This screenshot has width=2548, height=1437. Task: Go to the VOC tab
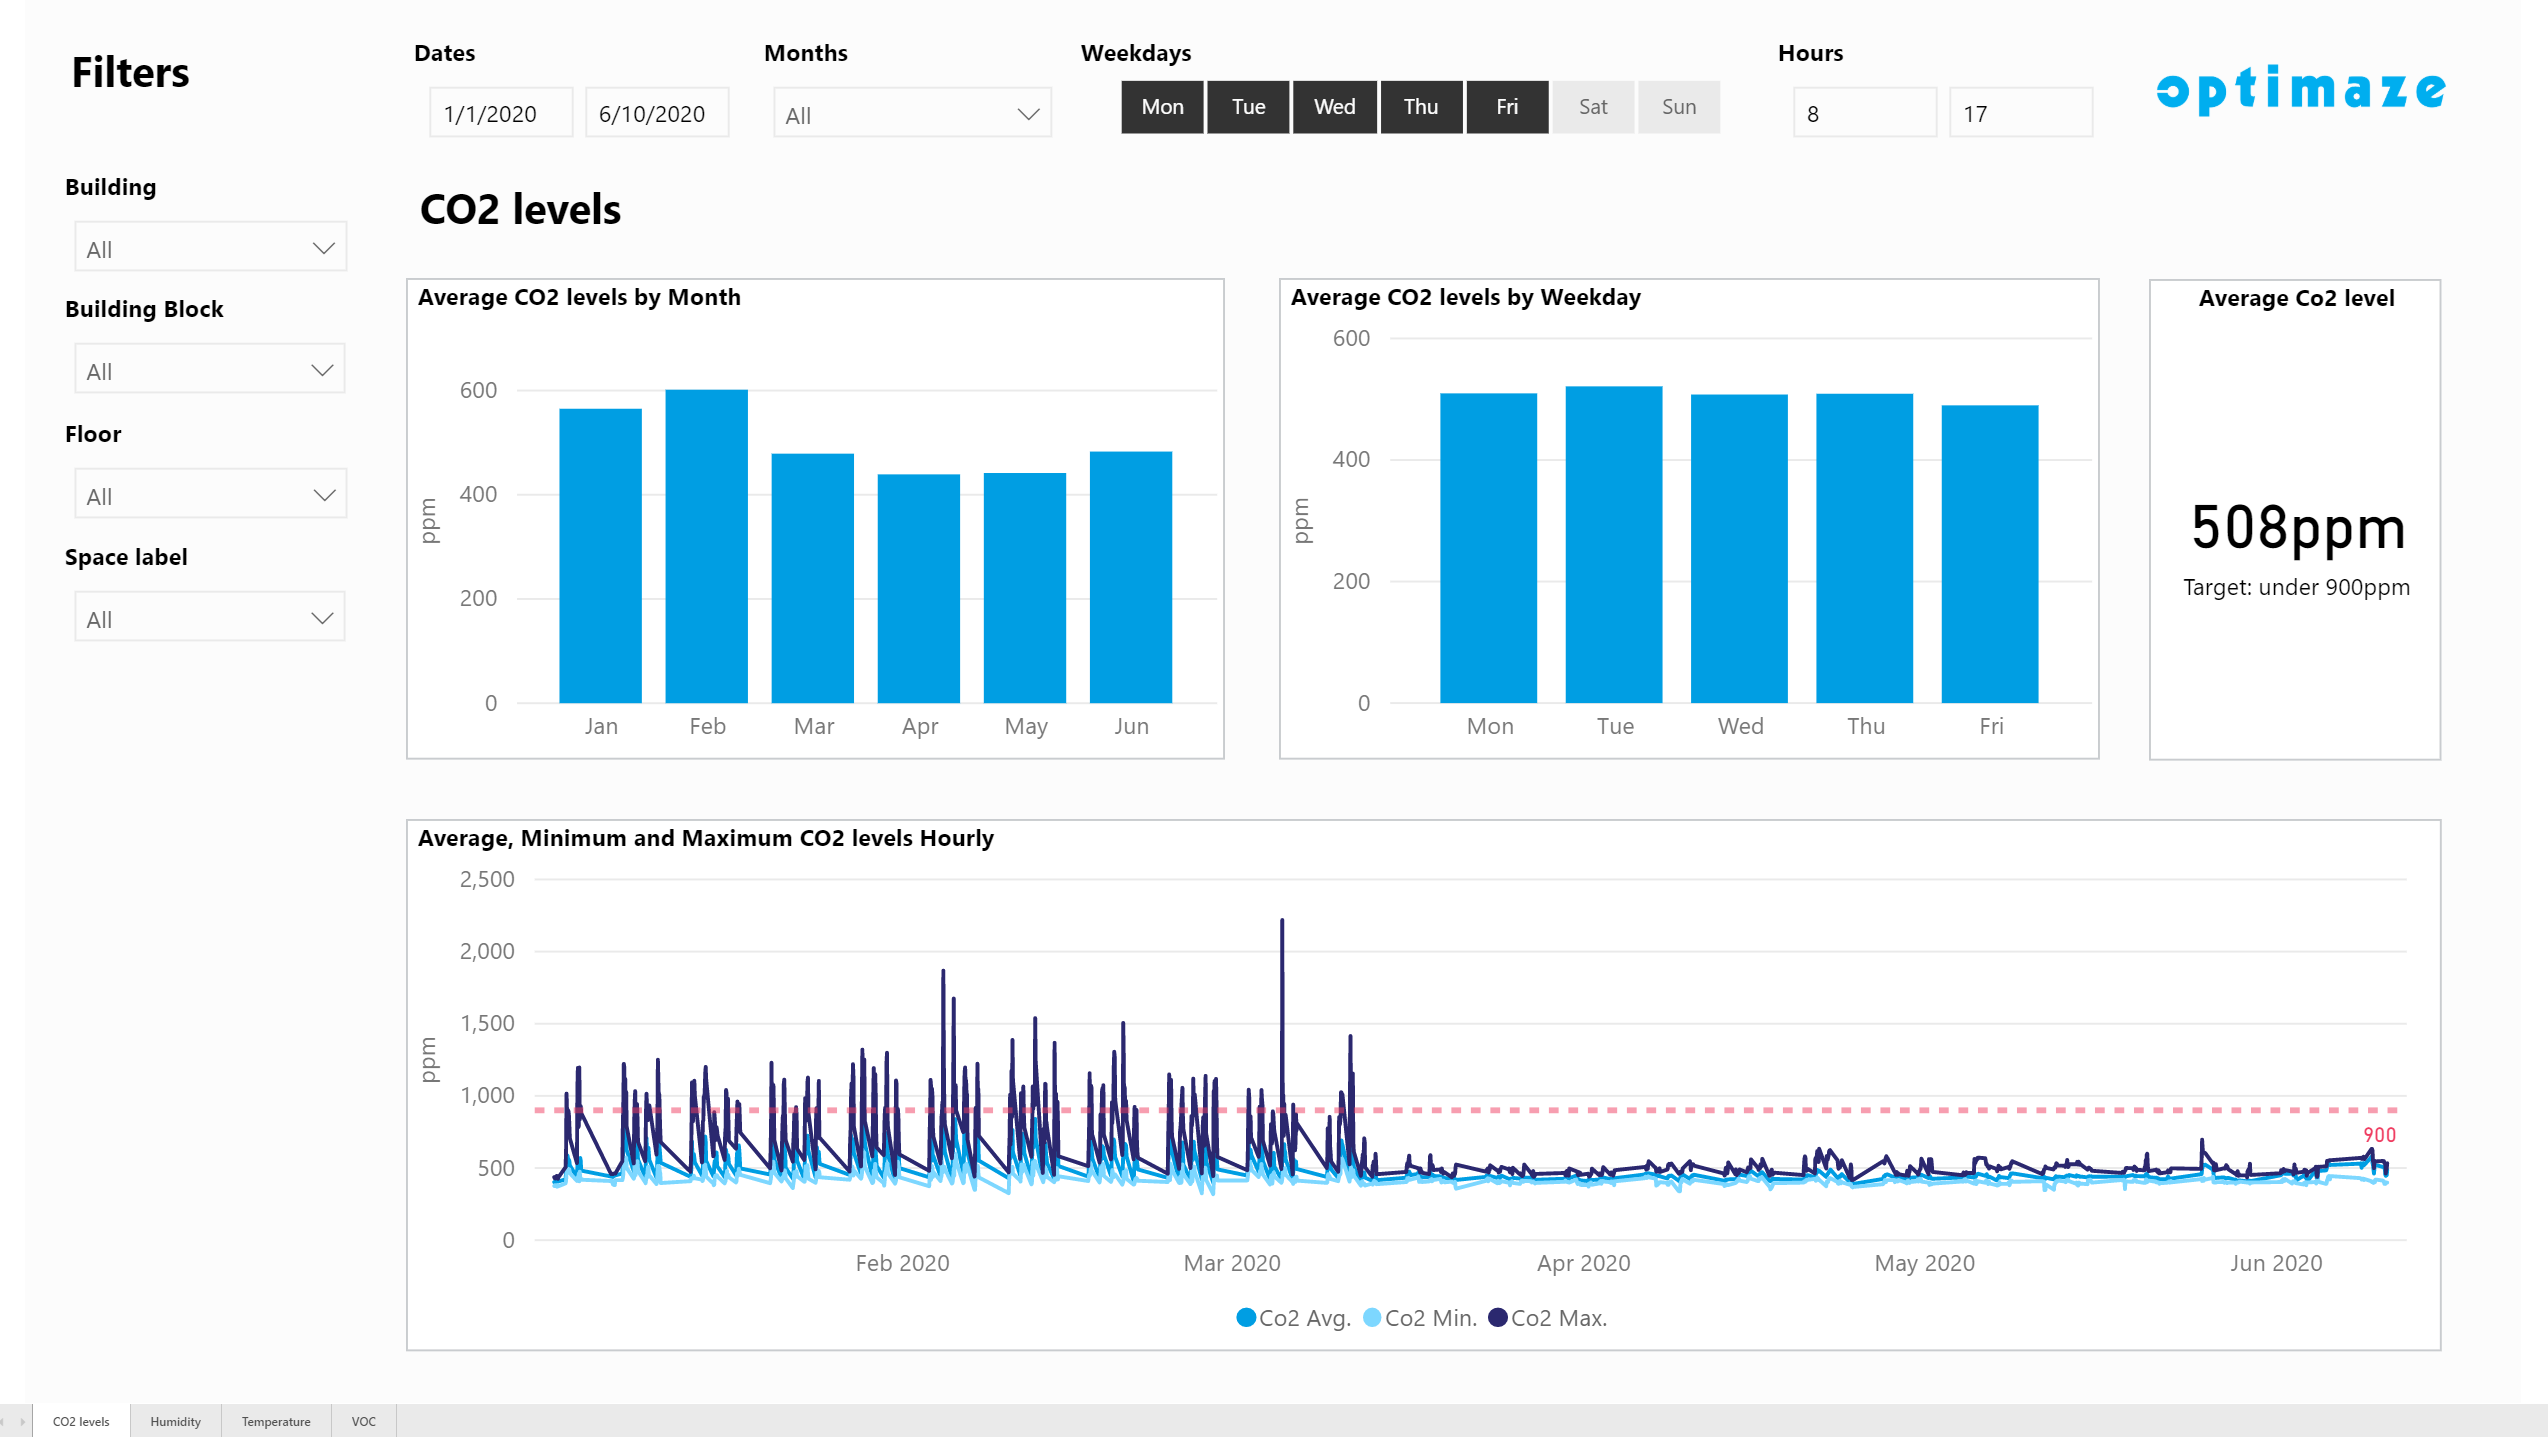(x=363, y=1421)
